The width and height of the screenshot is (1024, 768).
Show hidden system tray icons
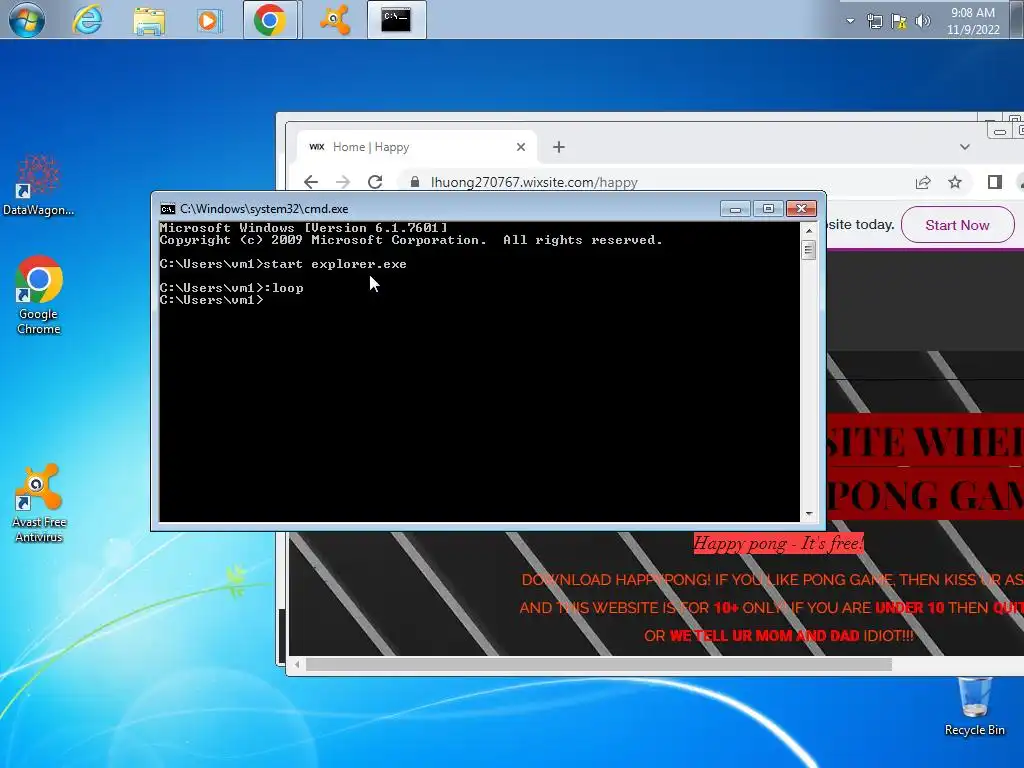pos(850,21)
